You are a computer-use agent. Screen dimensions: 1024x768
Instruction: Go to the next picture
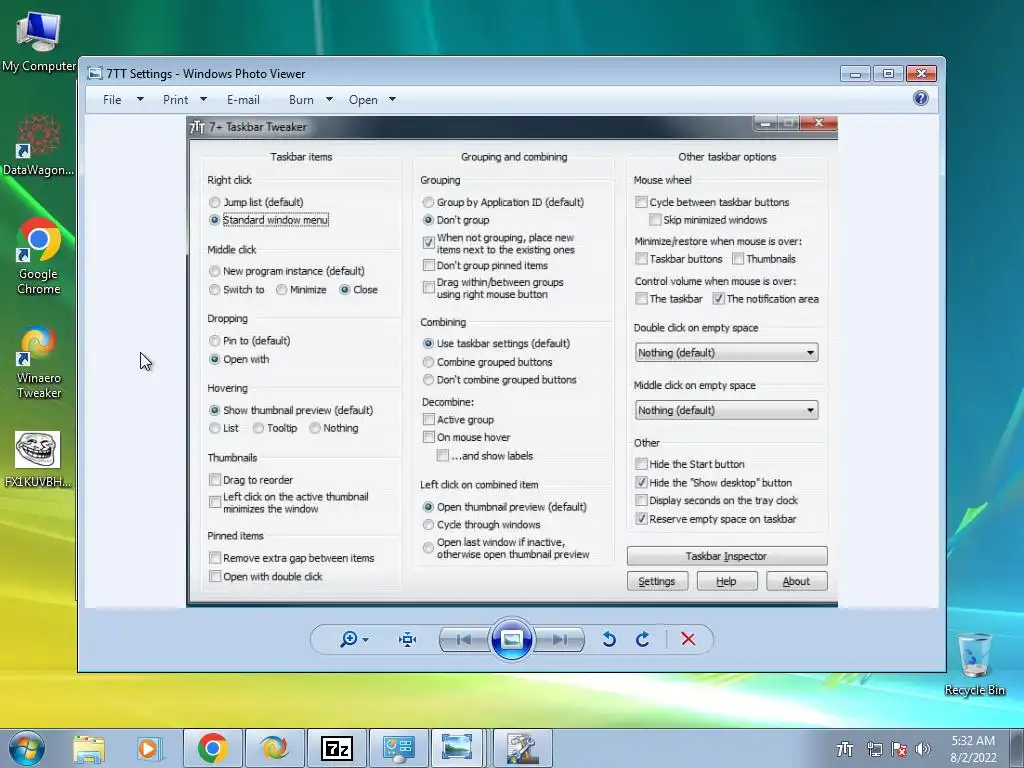click(559, 639)
